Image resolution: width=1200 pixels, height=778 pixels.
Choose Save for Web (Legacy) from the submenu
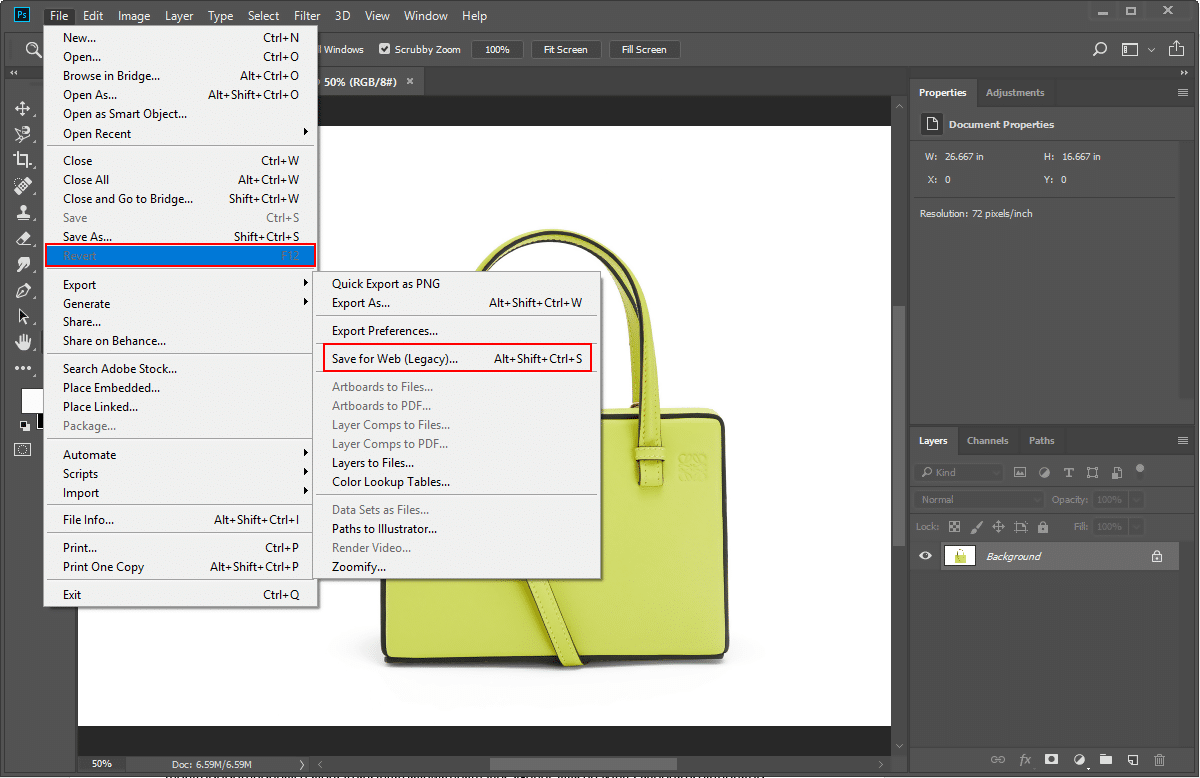pos(399,358)
